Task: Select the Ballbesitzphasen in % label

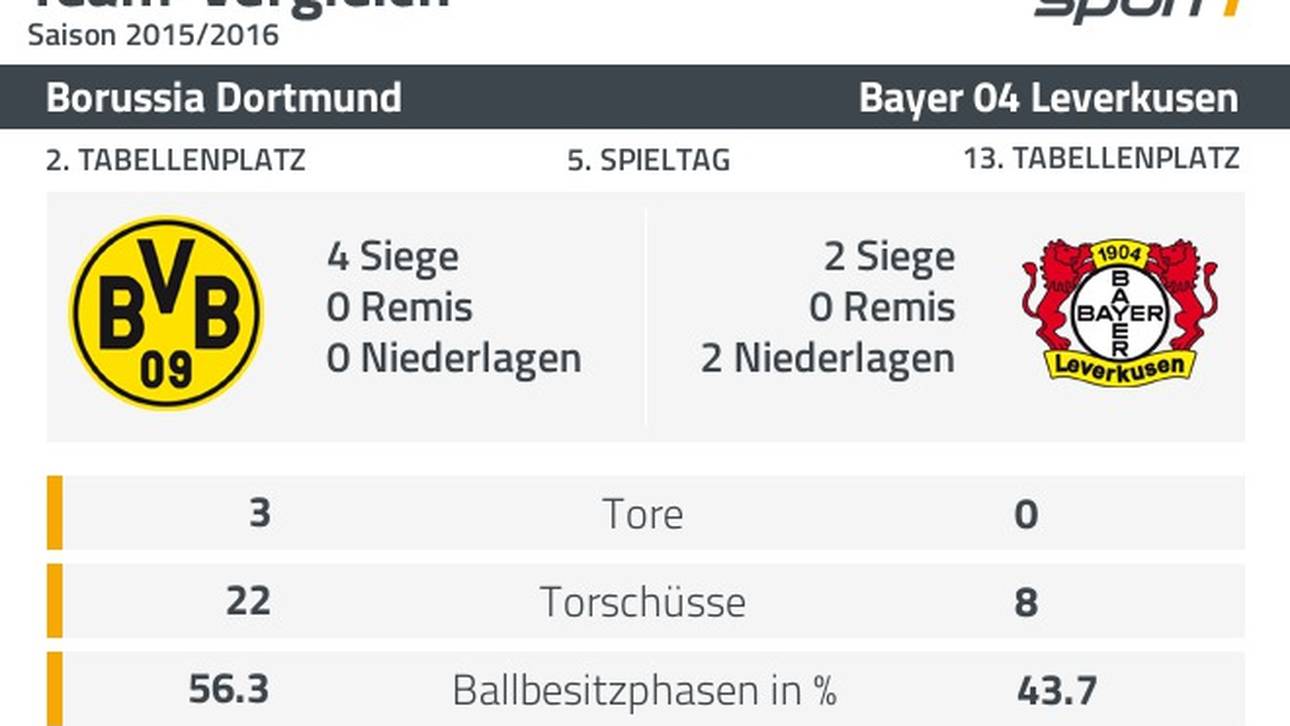Action: (644, 690)
